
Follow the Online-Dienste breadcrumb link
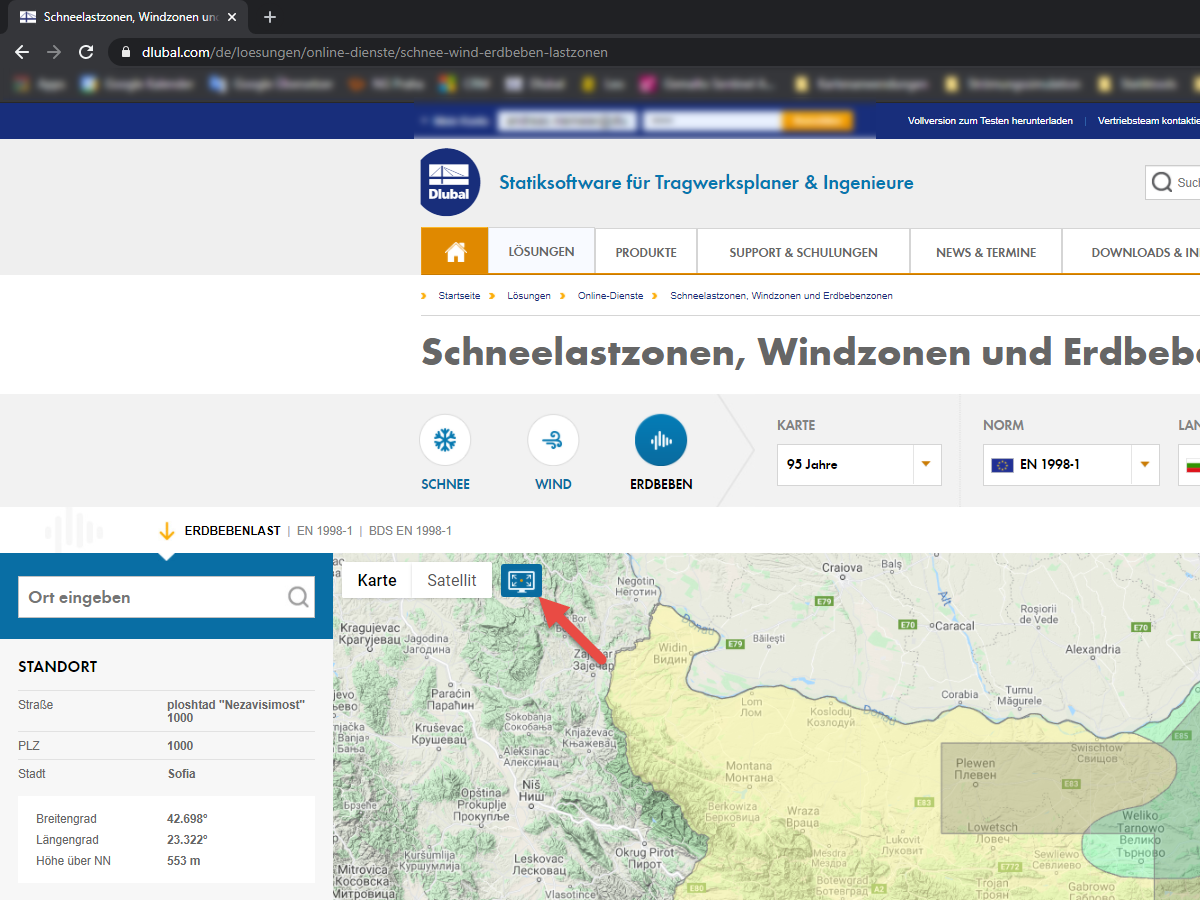[x=610, y=295]
